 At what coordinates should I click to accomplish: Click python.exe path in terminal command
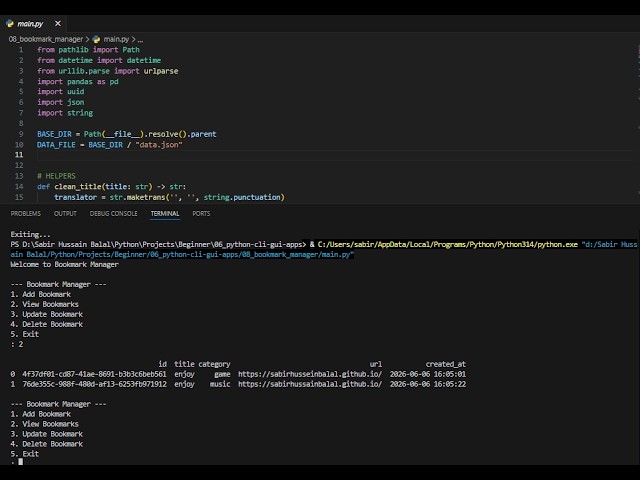coord(448,244)
